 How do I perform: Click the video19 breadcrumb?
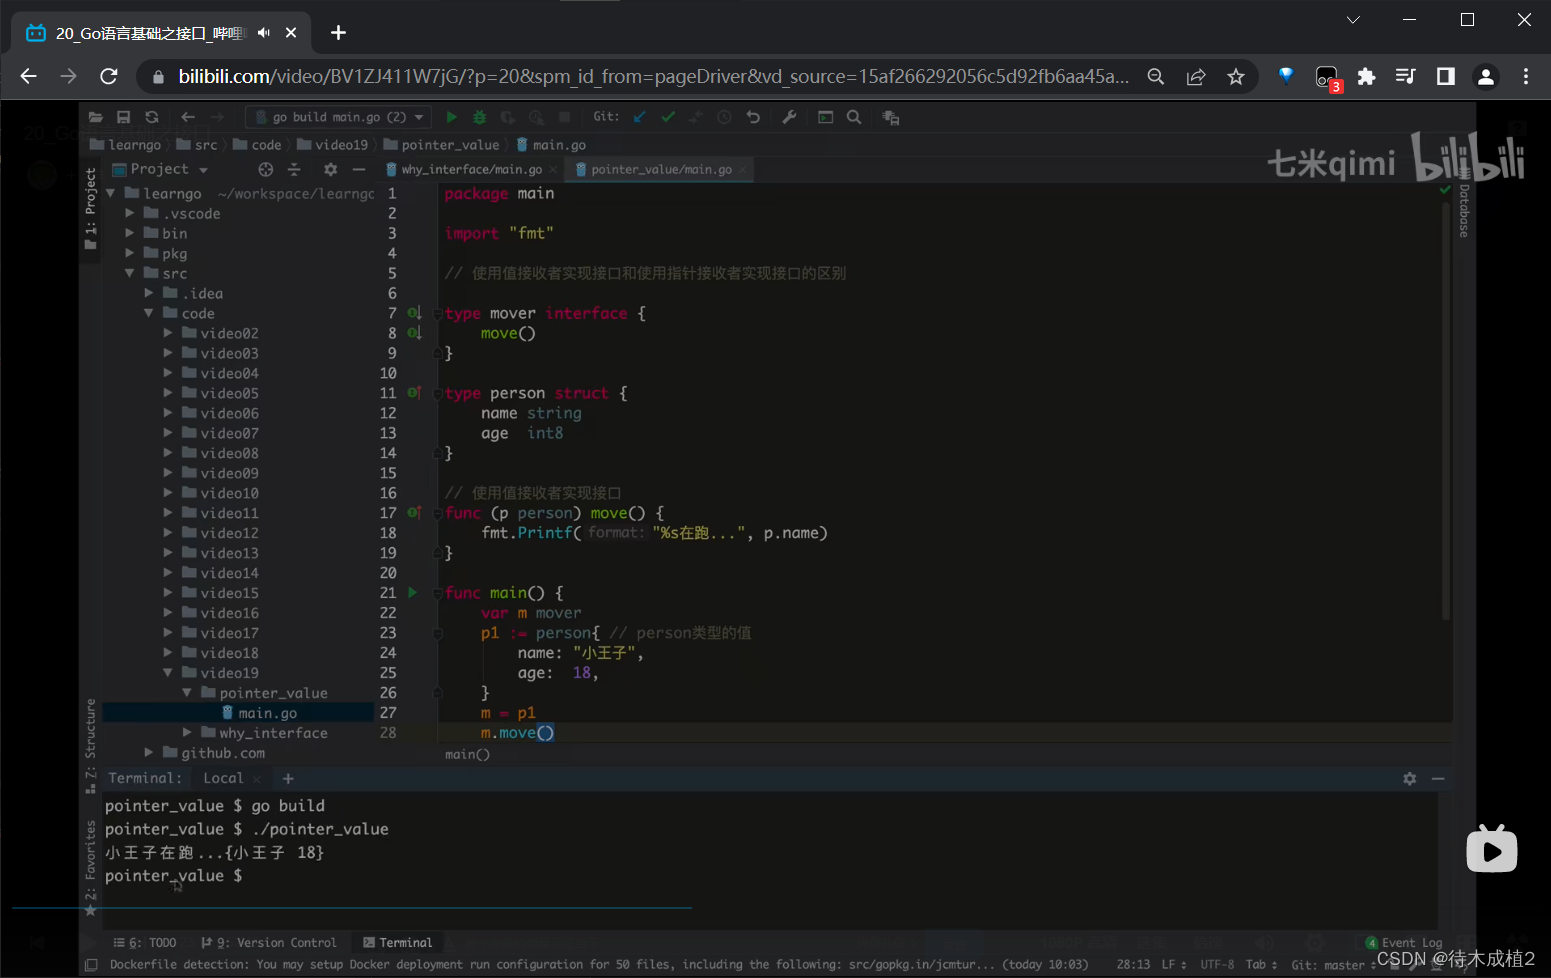coord(332,145)
